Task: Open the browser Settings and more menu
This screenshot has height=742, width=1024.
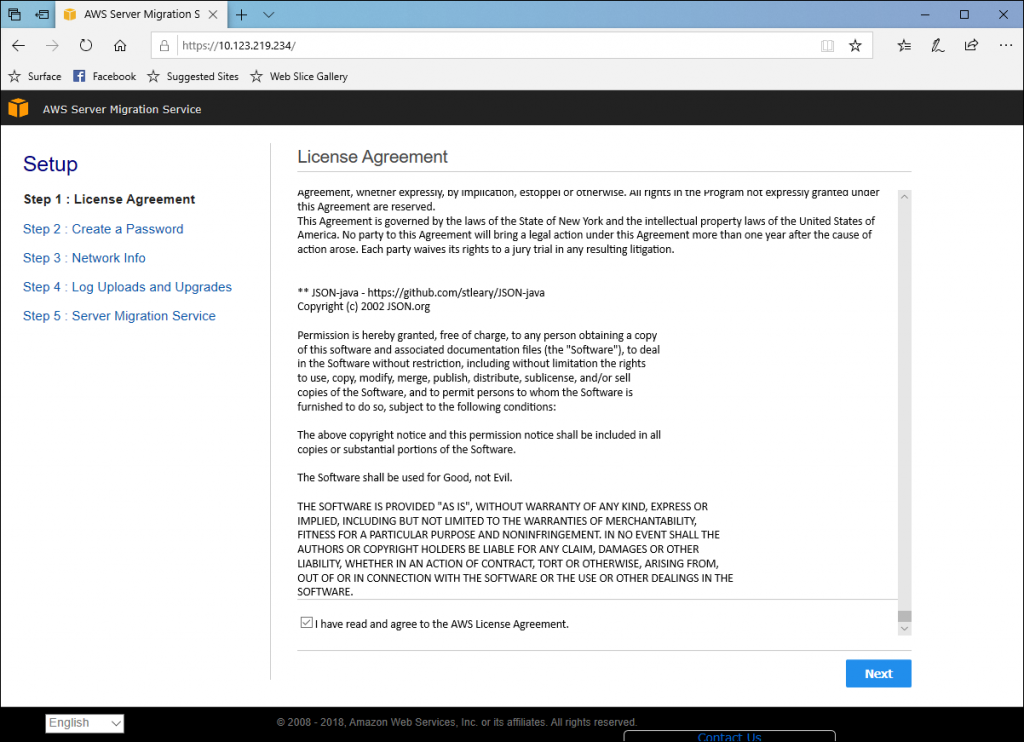Action: tap(1005, 45)
